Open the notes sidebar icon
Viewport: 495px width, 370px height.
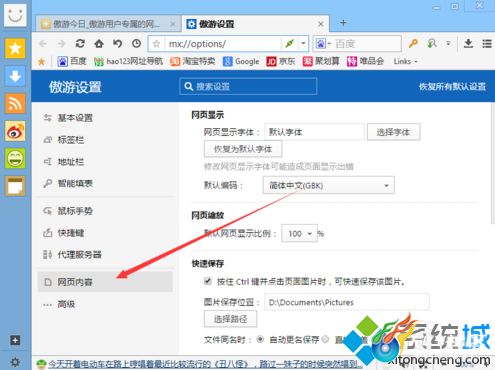[x=15, y=186]
